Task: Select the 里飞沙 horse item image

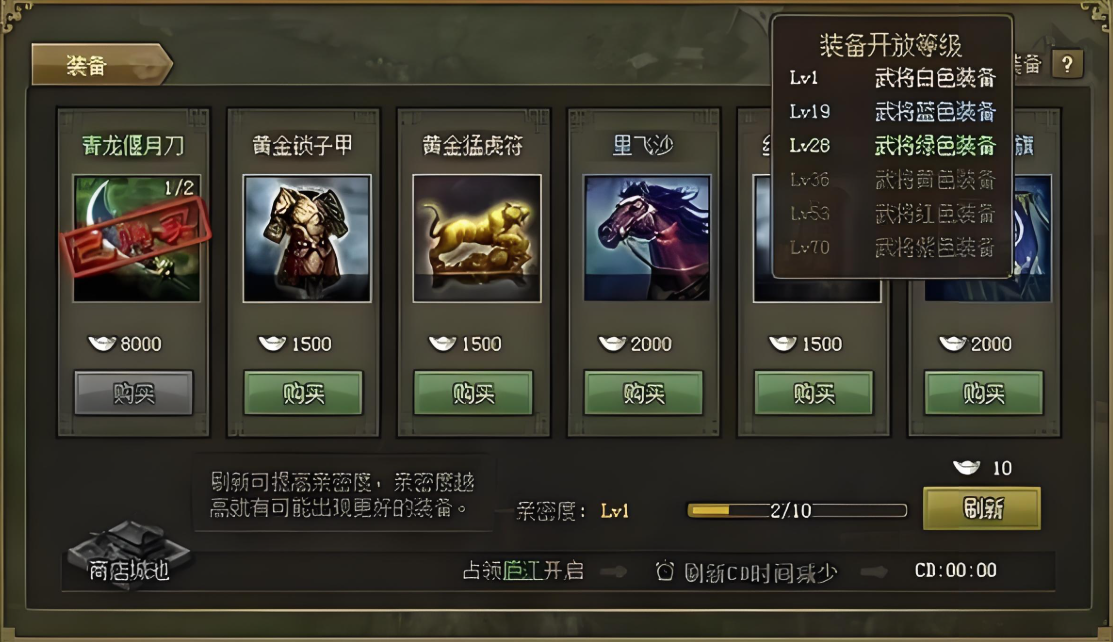Action: click(647, 239)
